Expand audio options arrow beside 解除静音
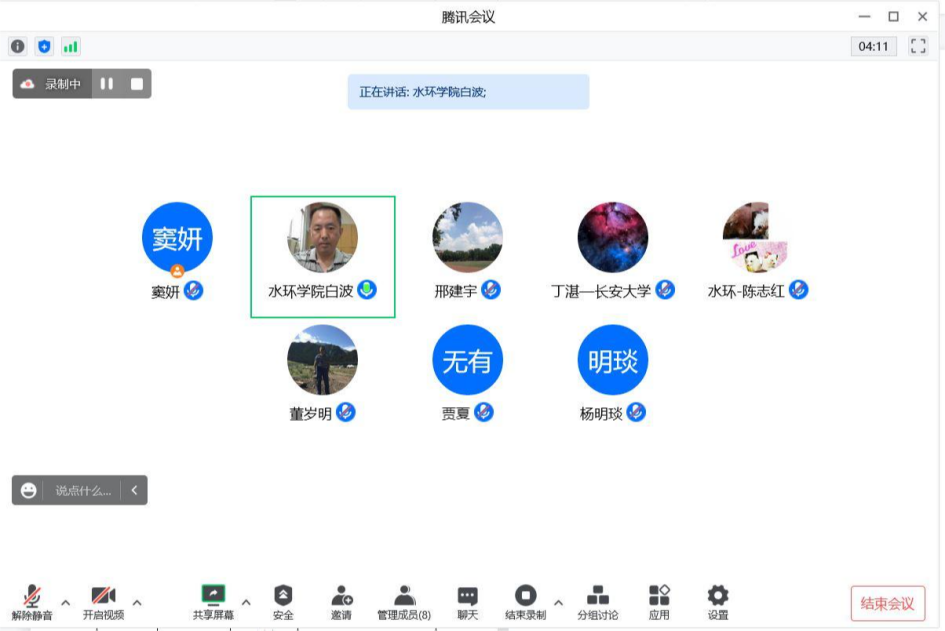This screenshot has width=945, height=631. [x=66, y=602]
